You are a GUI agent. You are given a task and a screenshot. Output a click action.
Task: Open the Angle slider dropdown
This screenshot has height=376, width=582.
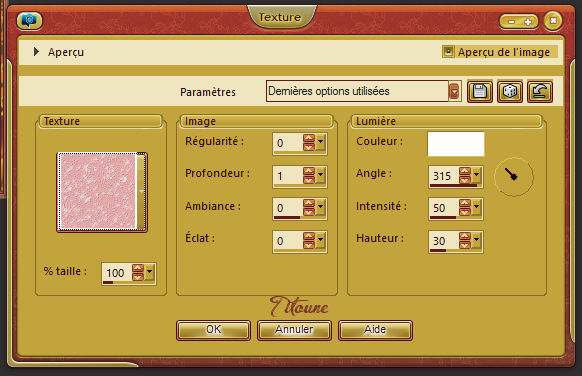(477, 176)
